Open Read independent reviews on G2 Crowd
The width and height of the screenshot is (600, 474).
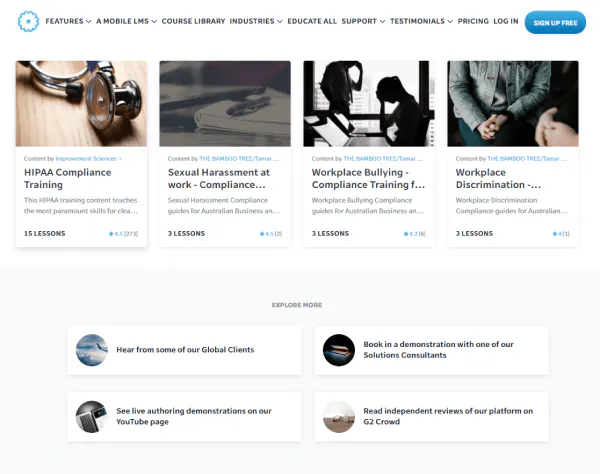point(448,416)
